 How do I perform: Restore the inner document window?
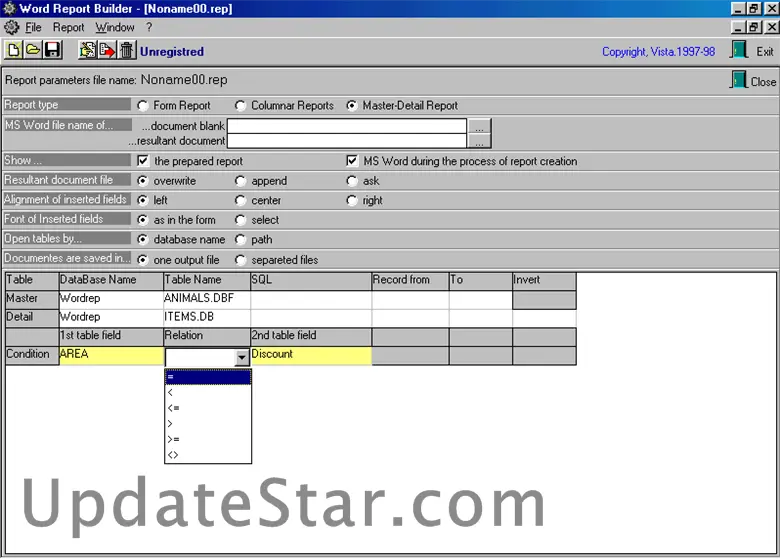pyautogui.click(x=754, y=27)
